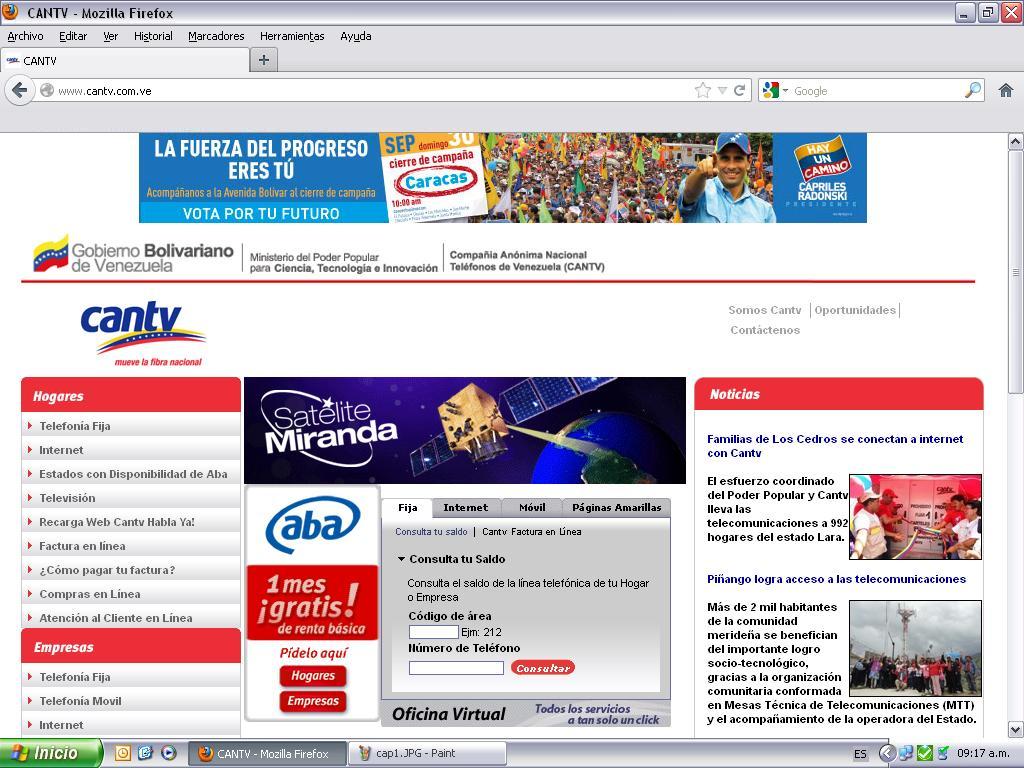The height and width of the screenshot is (768, 1024).
Task: Switch to the Móvil tab
Action: (x=532, y=507)
